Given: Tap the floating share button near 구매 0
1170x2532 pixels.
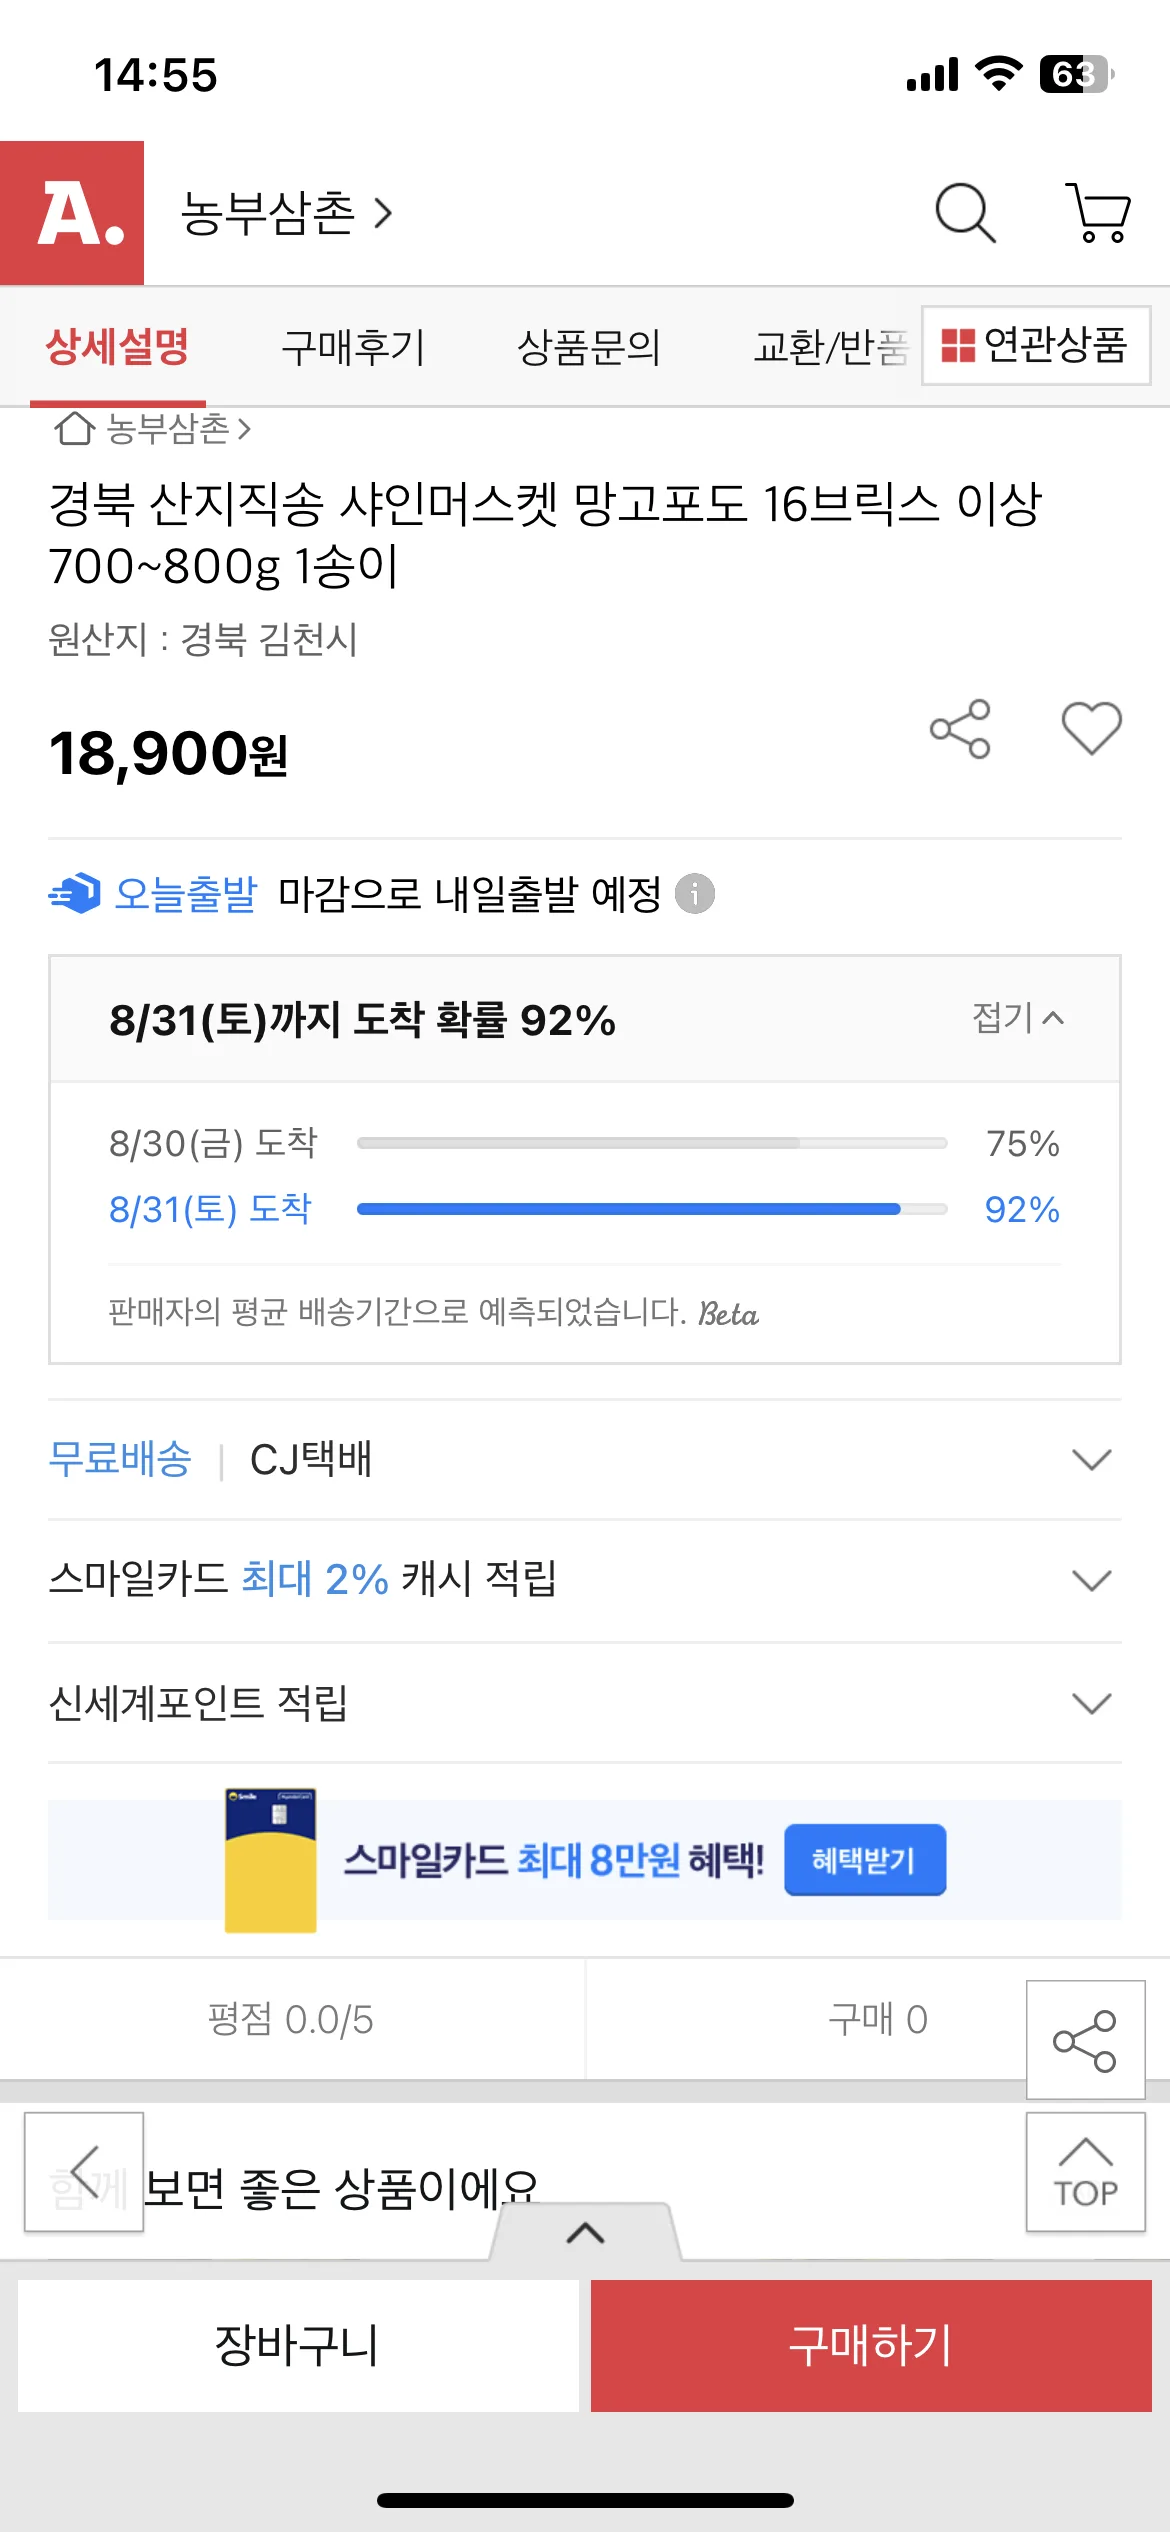Looking at the screenshot, I should pos(1085,2040).
